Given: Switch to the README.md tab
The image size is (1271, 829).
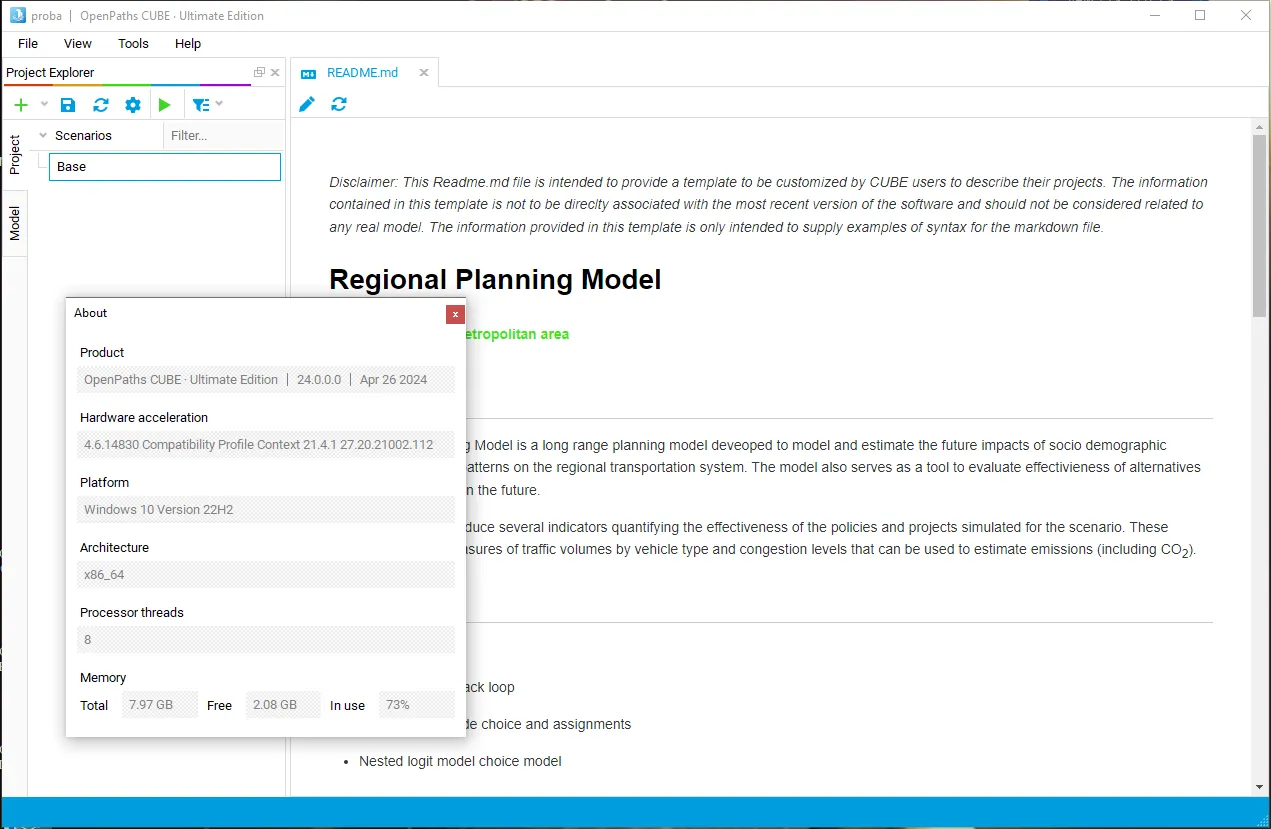Looking at the screenshot, I should [x=362, y=72].
